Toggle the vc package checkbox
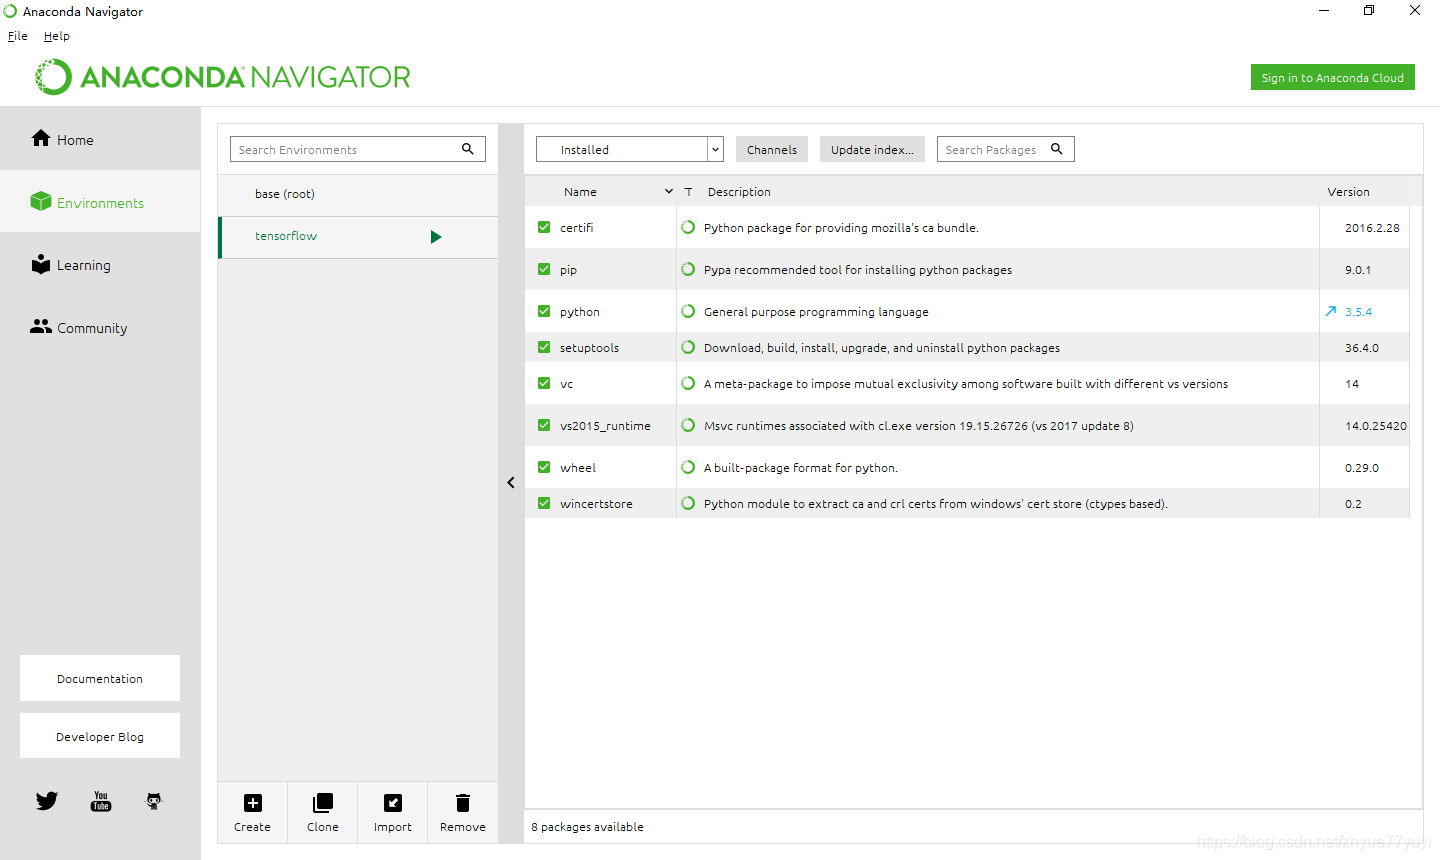The image size is (1440, 860). (544, 383)
